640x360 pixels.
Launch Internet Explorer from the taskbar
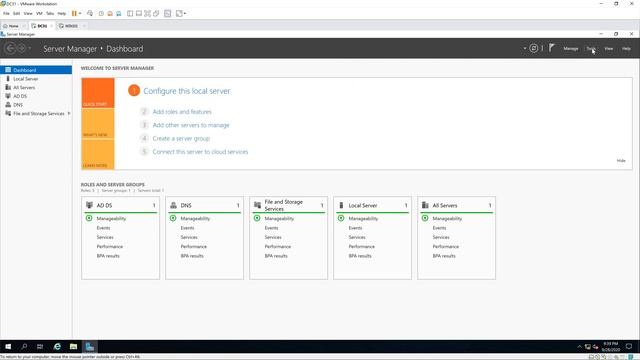[x=57, y=347]
